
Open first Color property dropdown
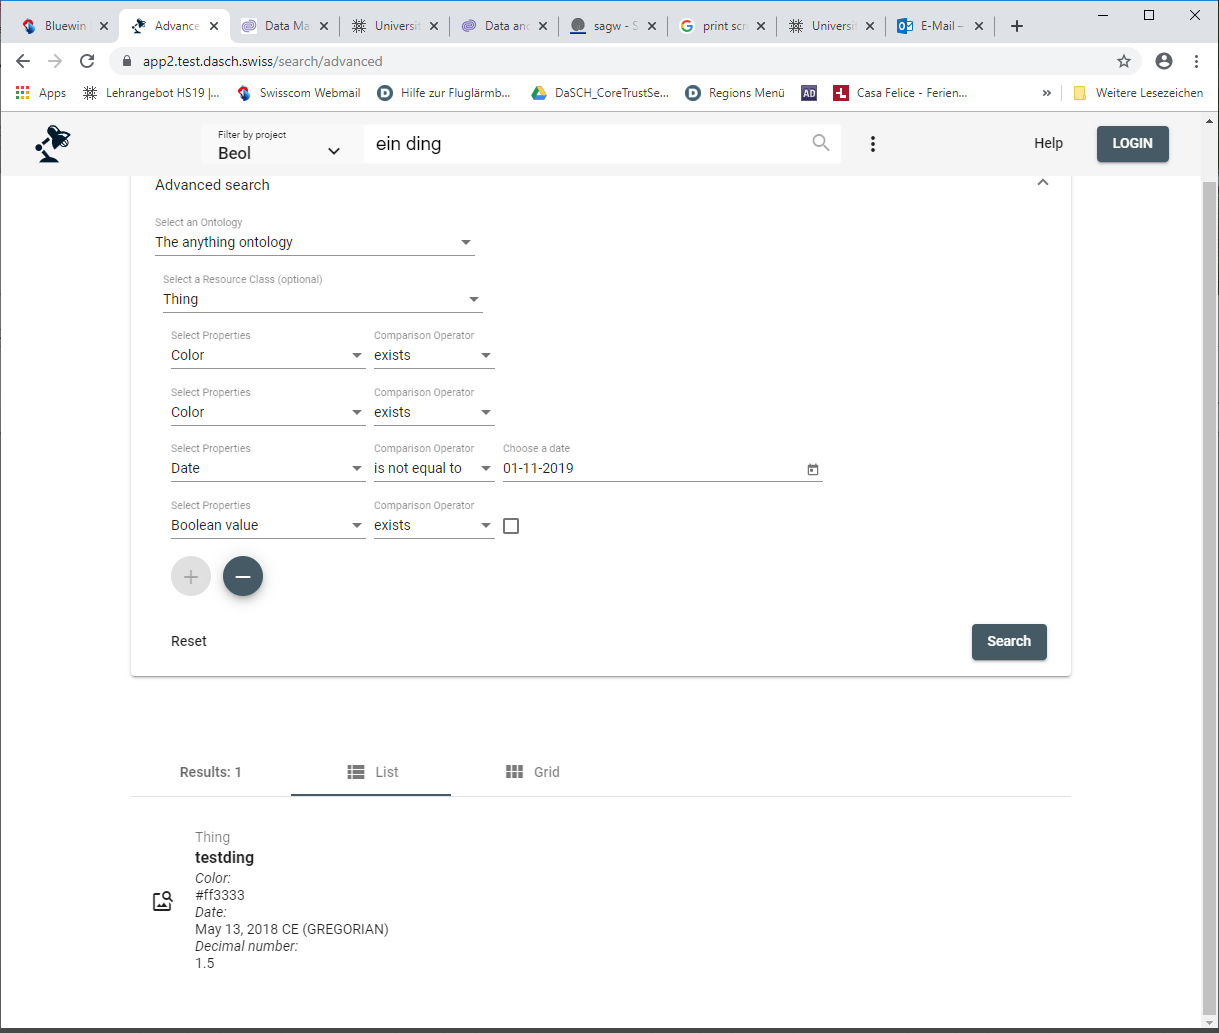click(x=268, y=355)
